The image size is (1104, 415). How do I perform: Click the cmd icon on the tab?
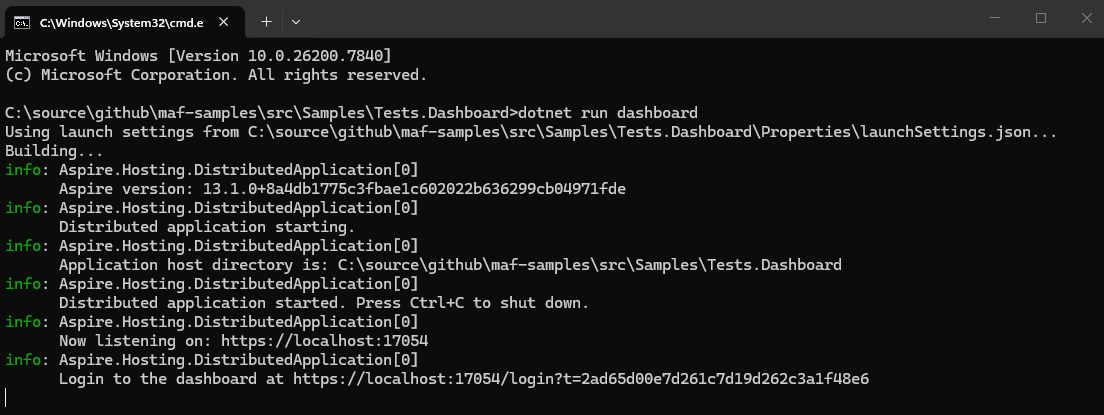tap(20, 21)
